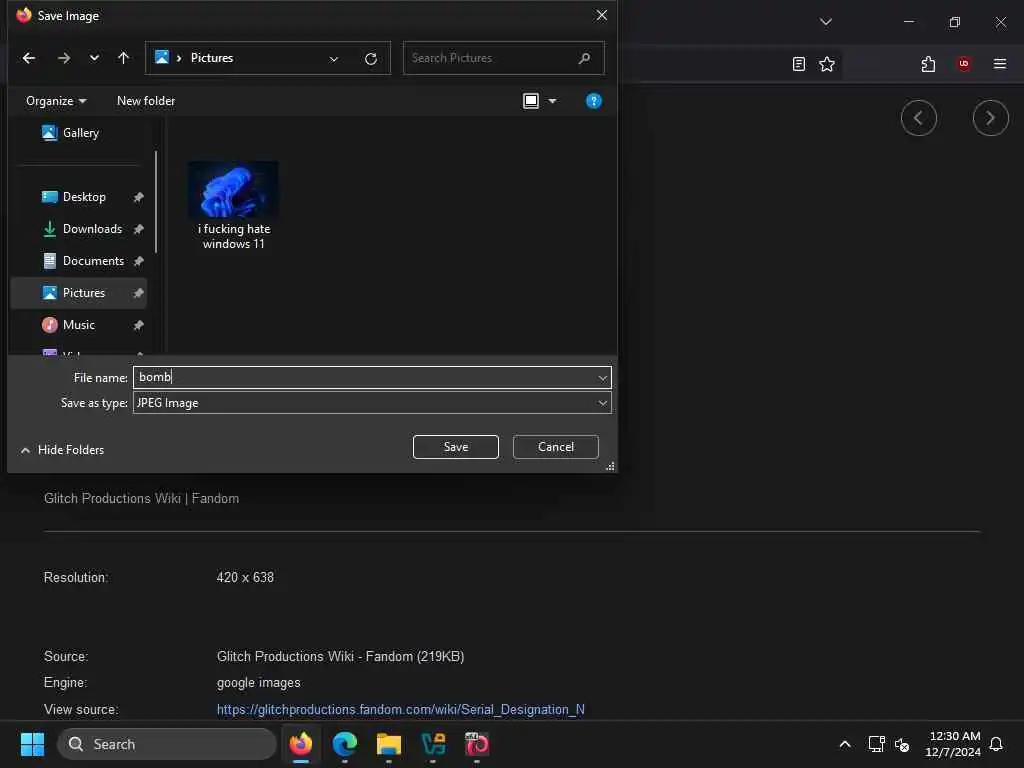Bookmark page with star icon

[827, 64]
